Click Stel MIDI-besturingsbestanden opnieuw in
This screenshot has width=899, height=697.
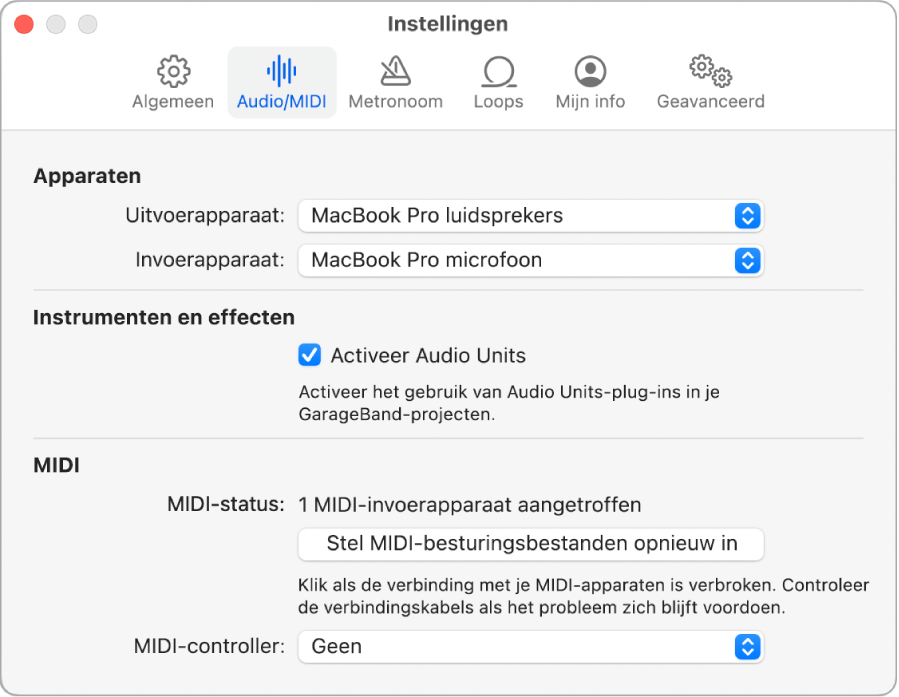point(530,544)
